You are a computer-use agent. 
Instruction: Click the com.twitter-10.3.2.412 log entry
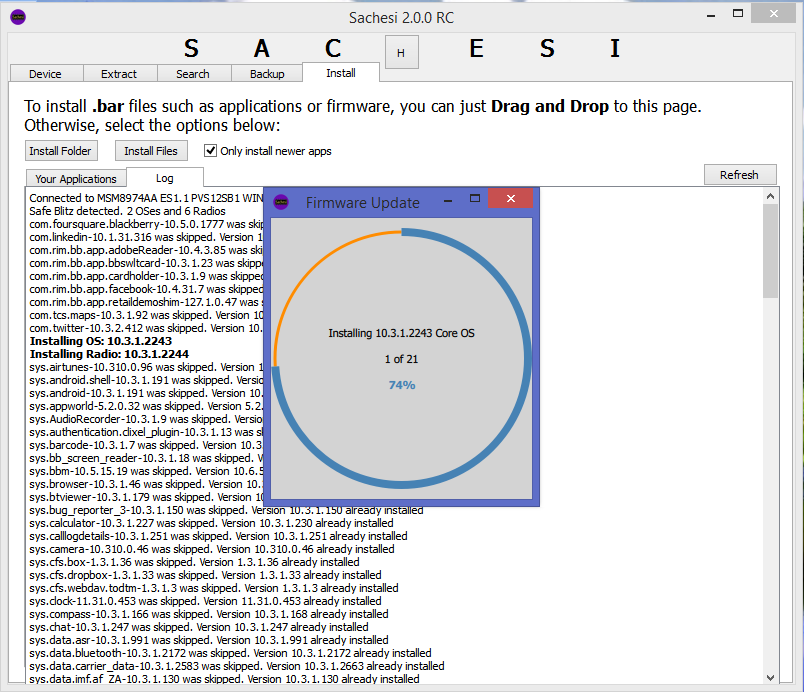pyautogui.click(x=146, y=328)
